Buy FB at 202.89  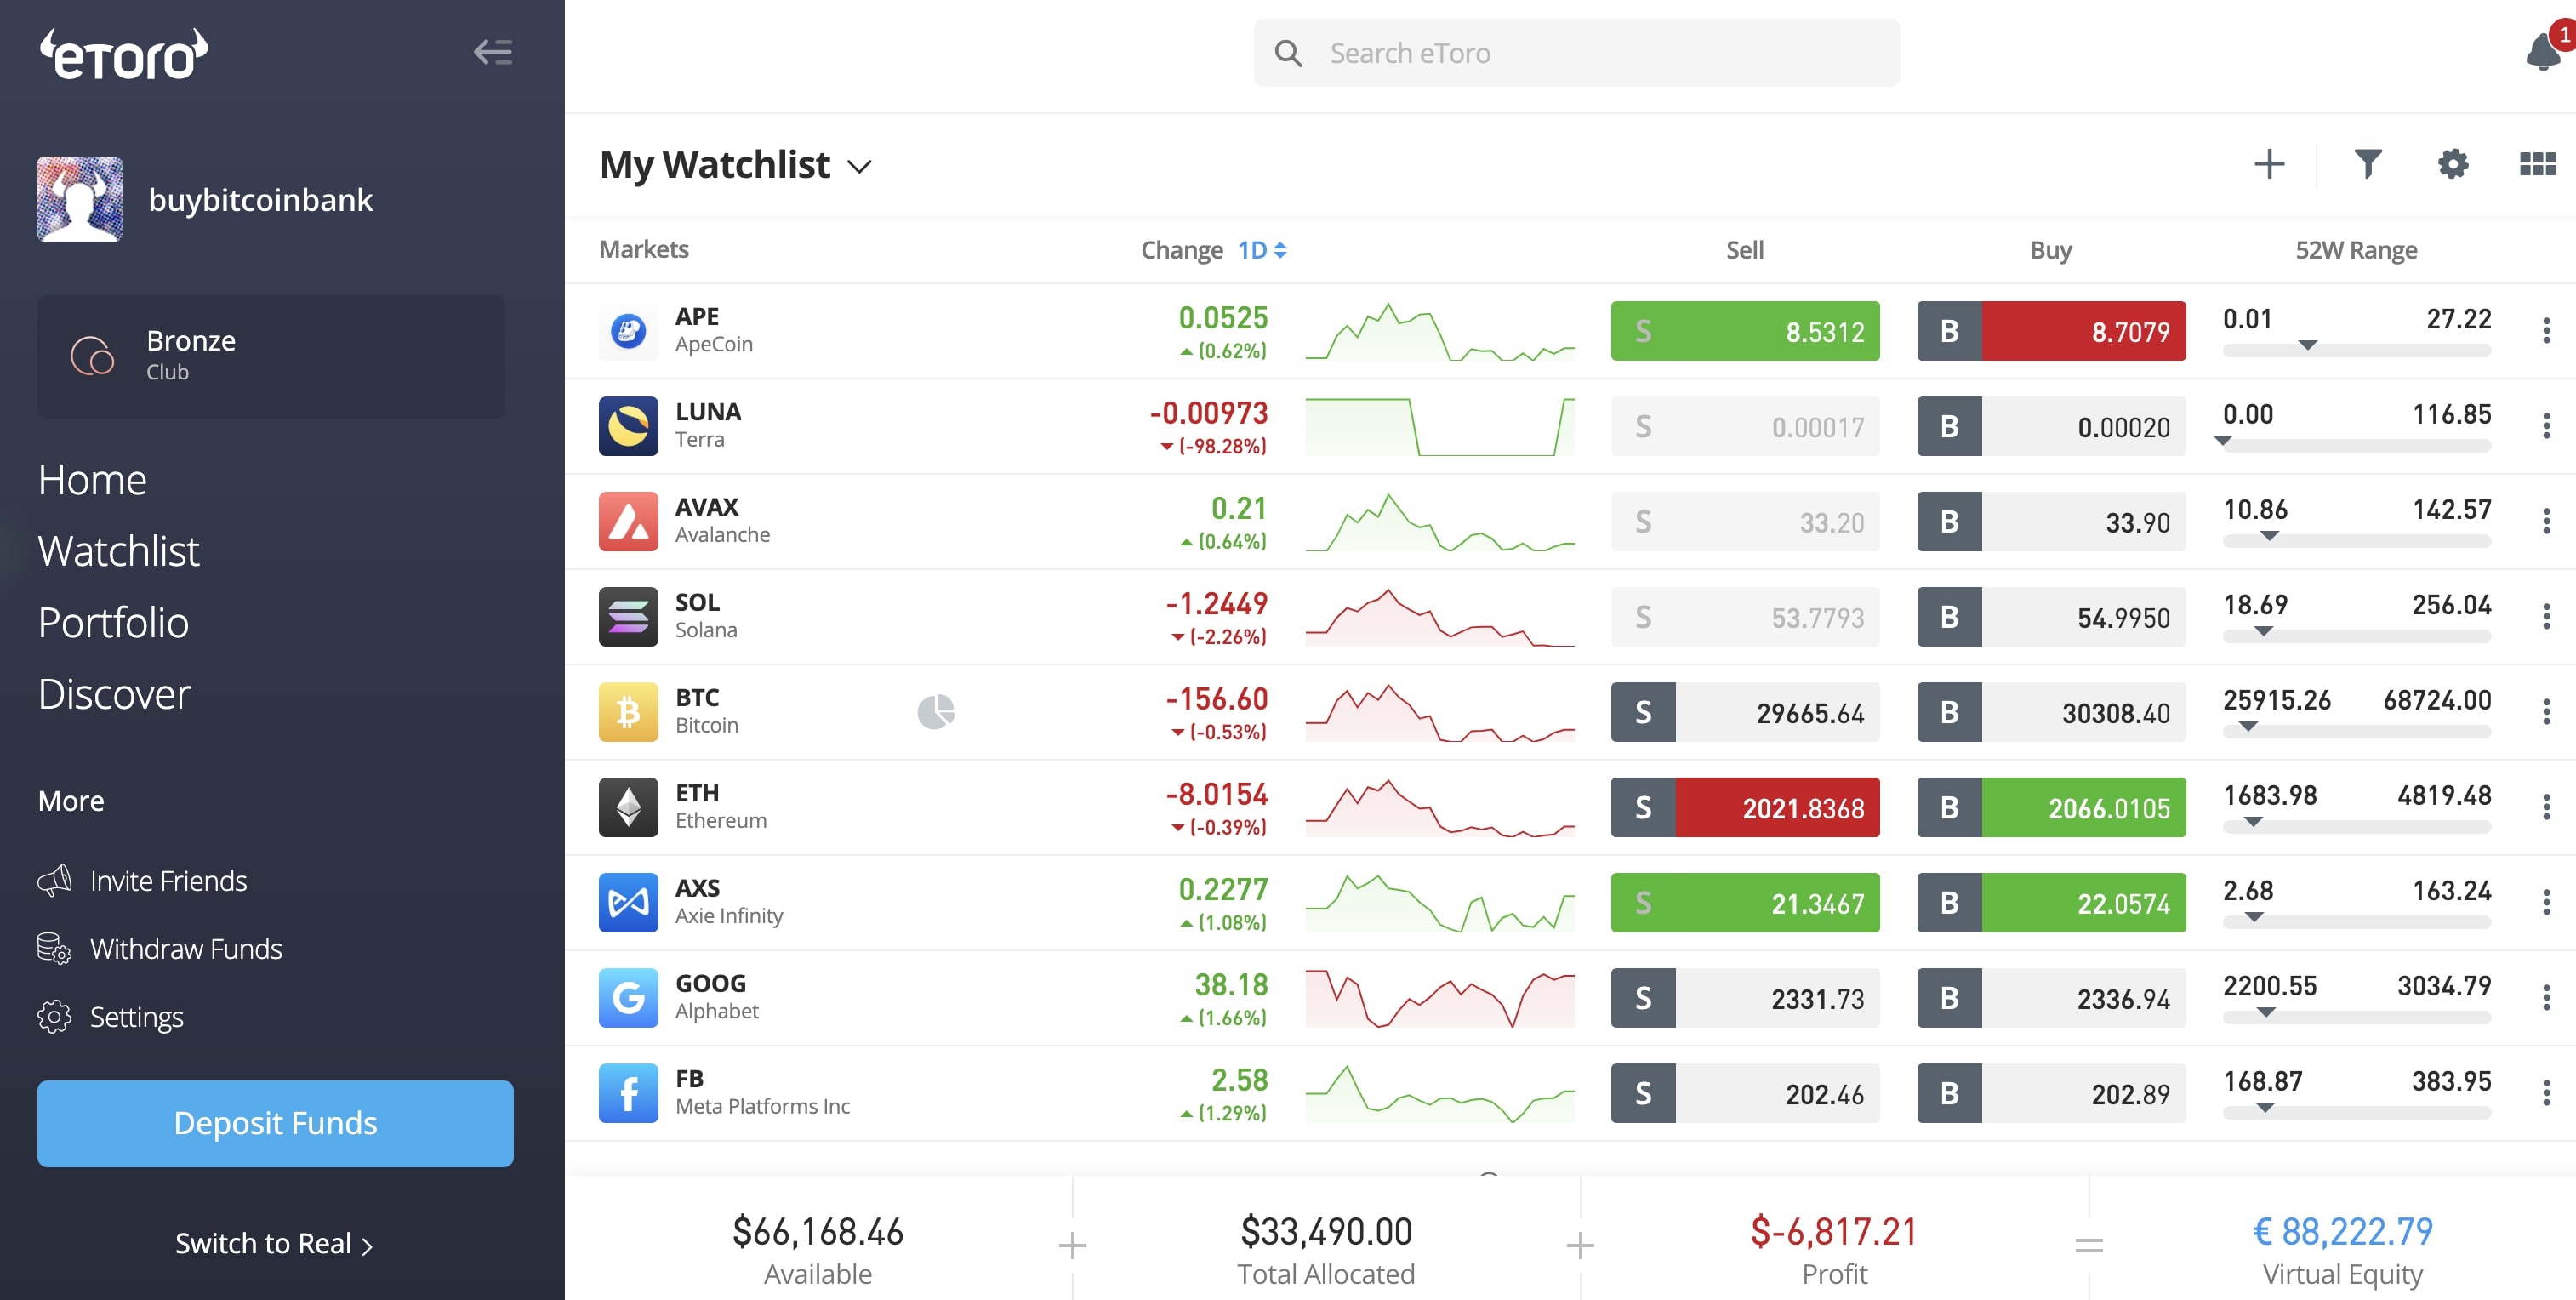tap(2050, 1093)
